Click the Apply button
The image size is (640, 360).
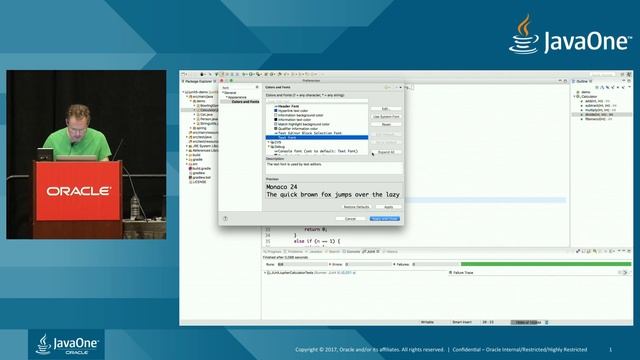point(389,207)
